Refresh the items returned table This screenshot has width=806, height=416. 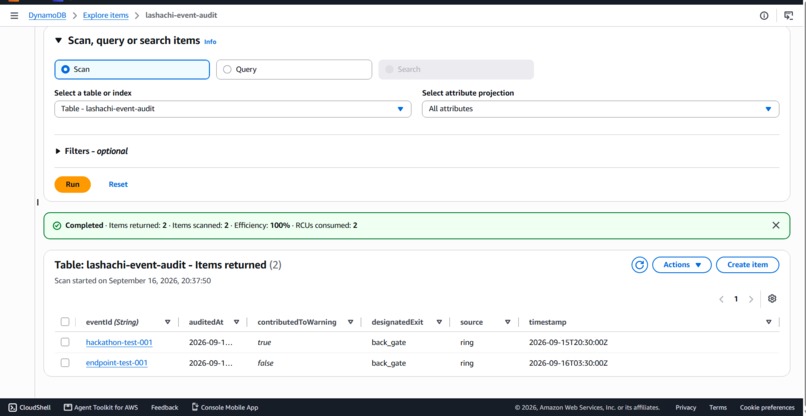click(x=639, y=265)
